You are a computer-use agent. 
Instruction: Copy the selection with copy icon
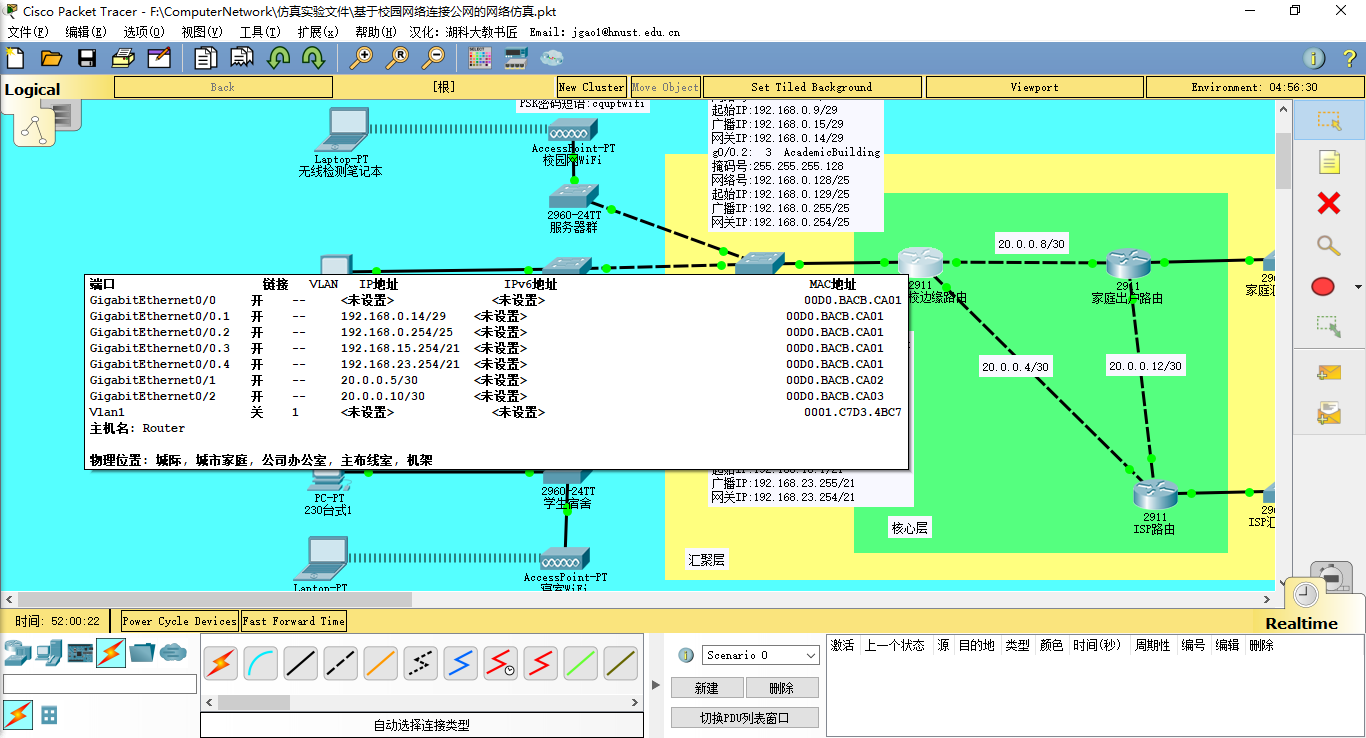(206, 58)
